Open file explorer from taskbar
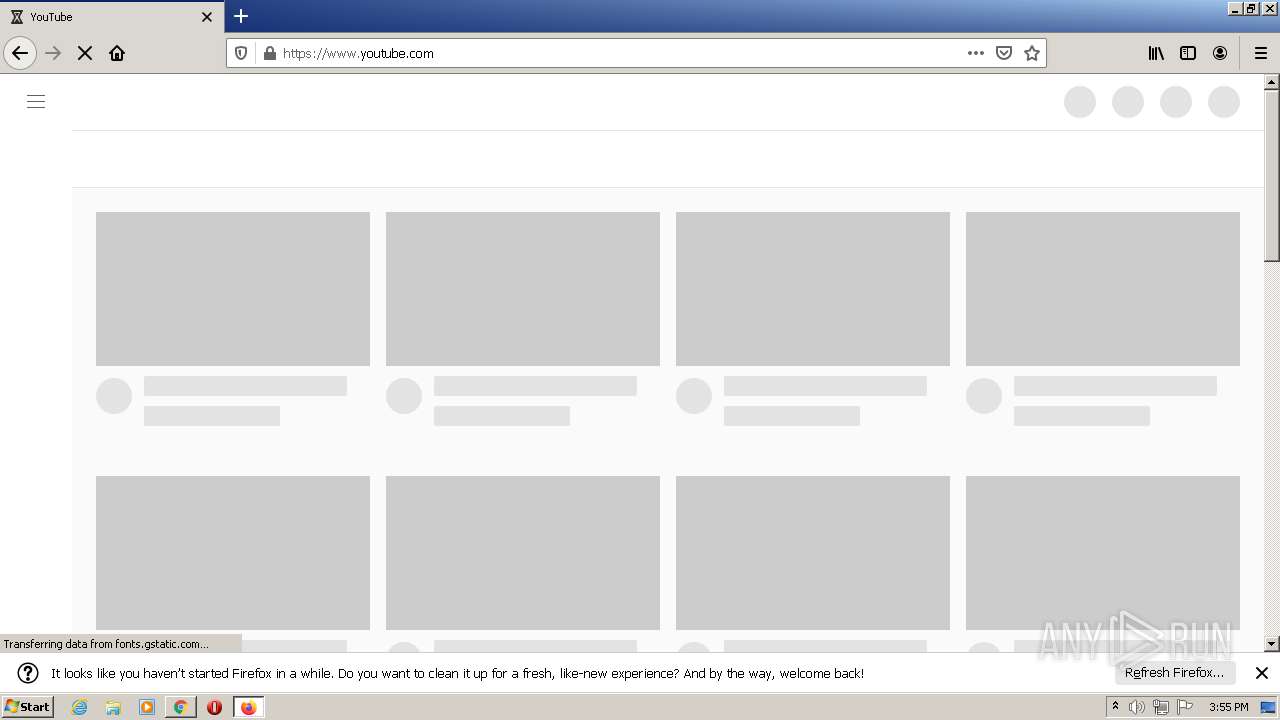1280x720 pixels. (x=113, y=707)
